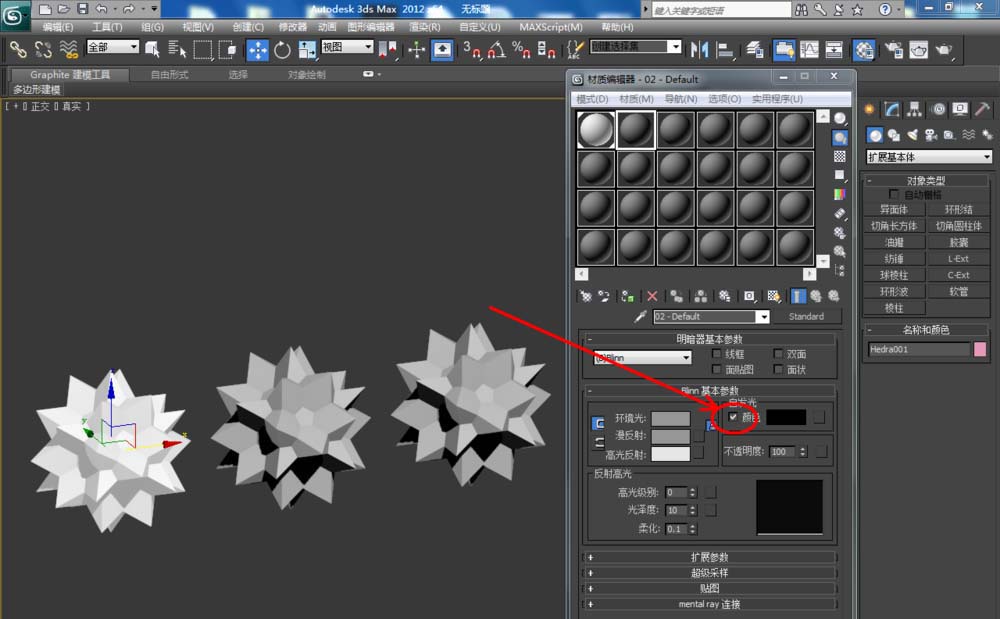Viewport: 1000px width, 619px height.
Task: Open the 渲染(R) menu
Action: coord(425,27)
